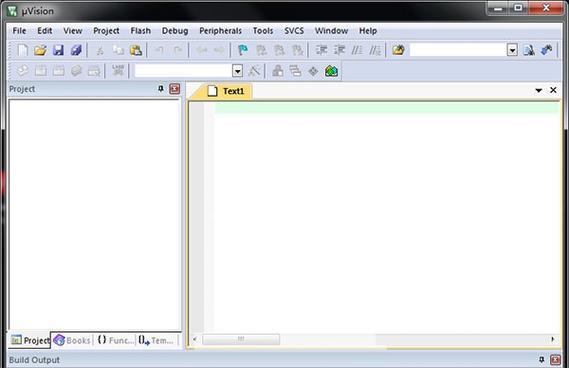Pin the Build Output panel with the pushpin

[541, 359]
